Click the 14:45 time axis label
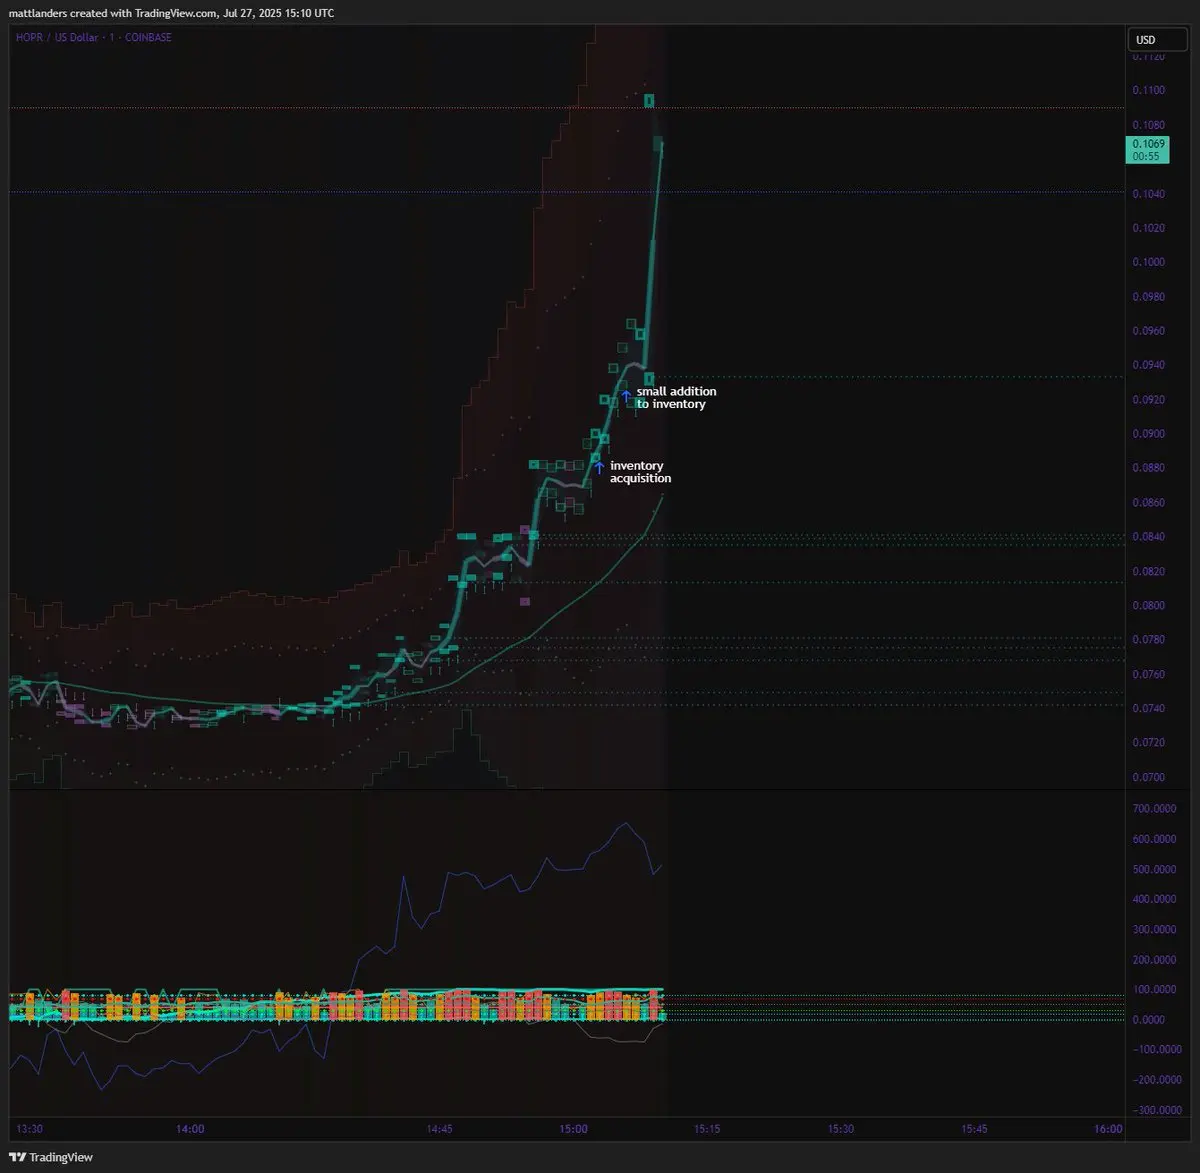Image resolution: width=1200 pixels, height=1173 pixels. click(x=439, y=1129)
